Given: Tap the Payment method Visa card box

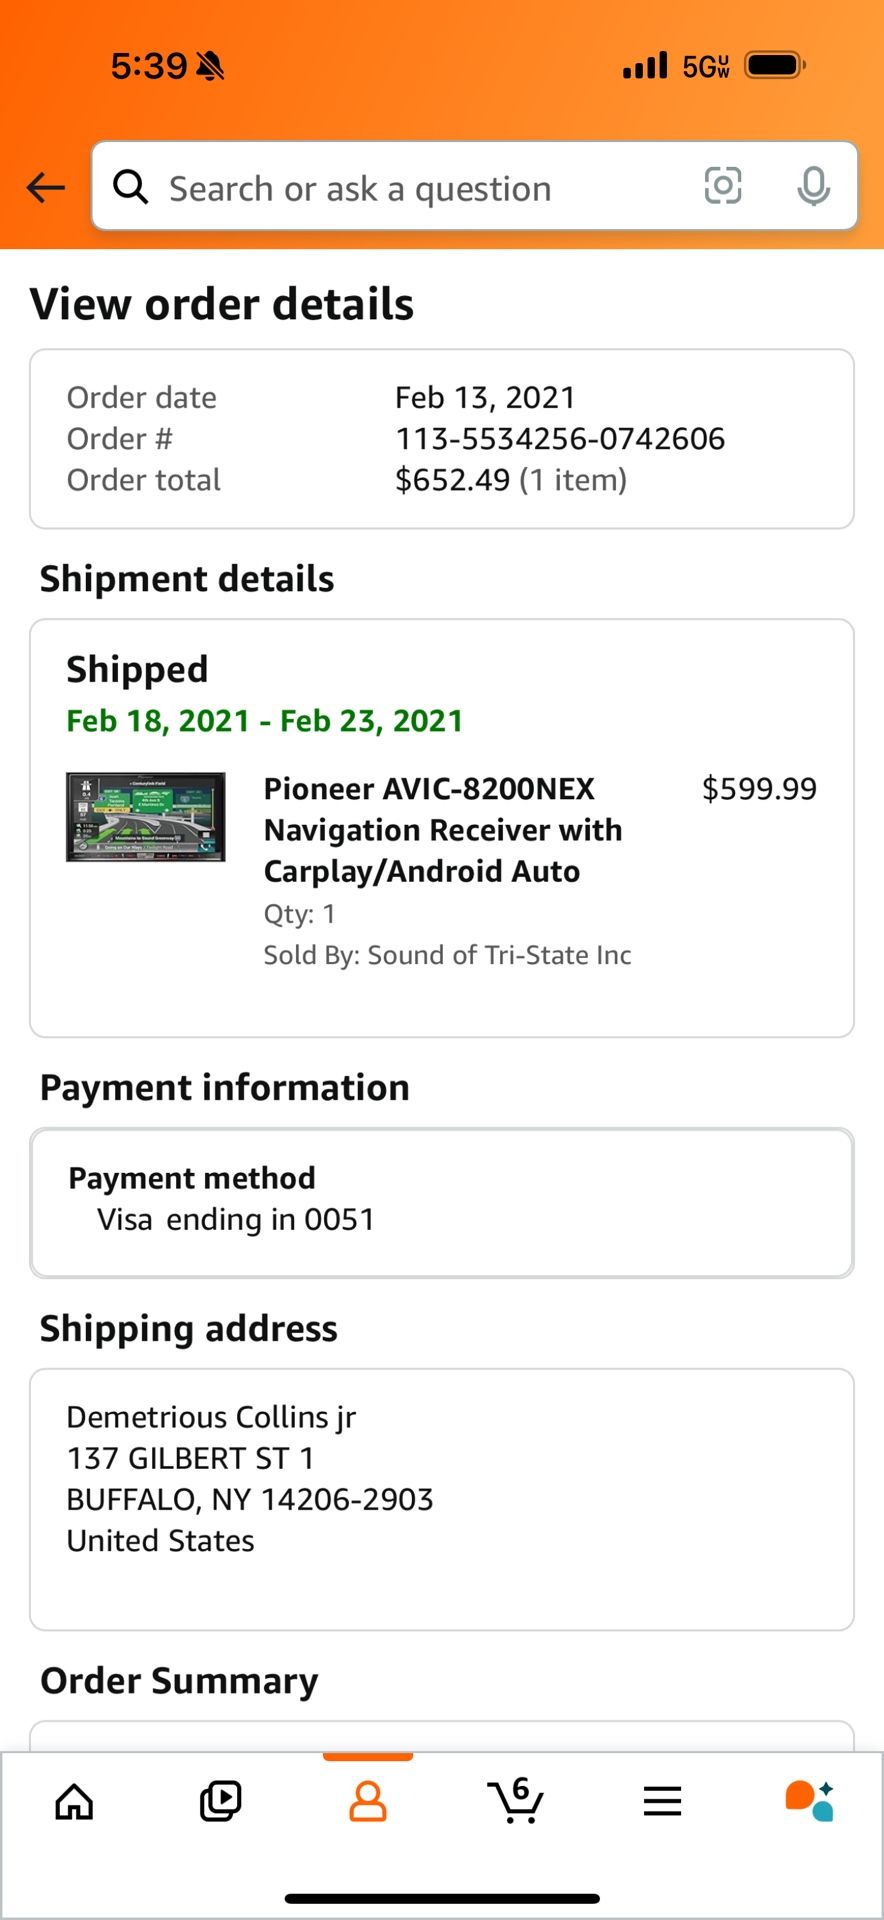Looking at the screenshot, I should [x=442, y=1203].
